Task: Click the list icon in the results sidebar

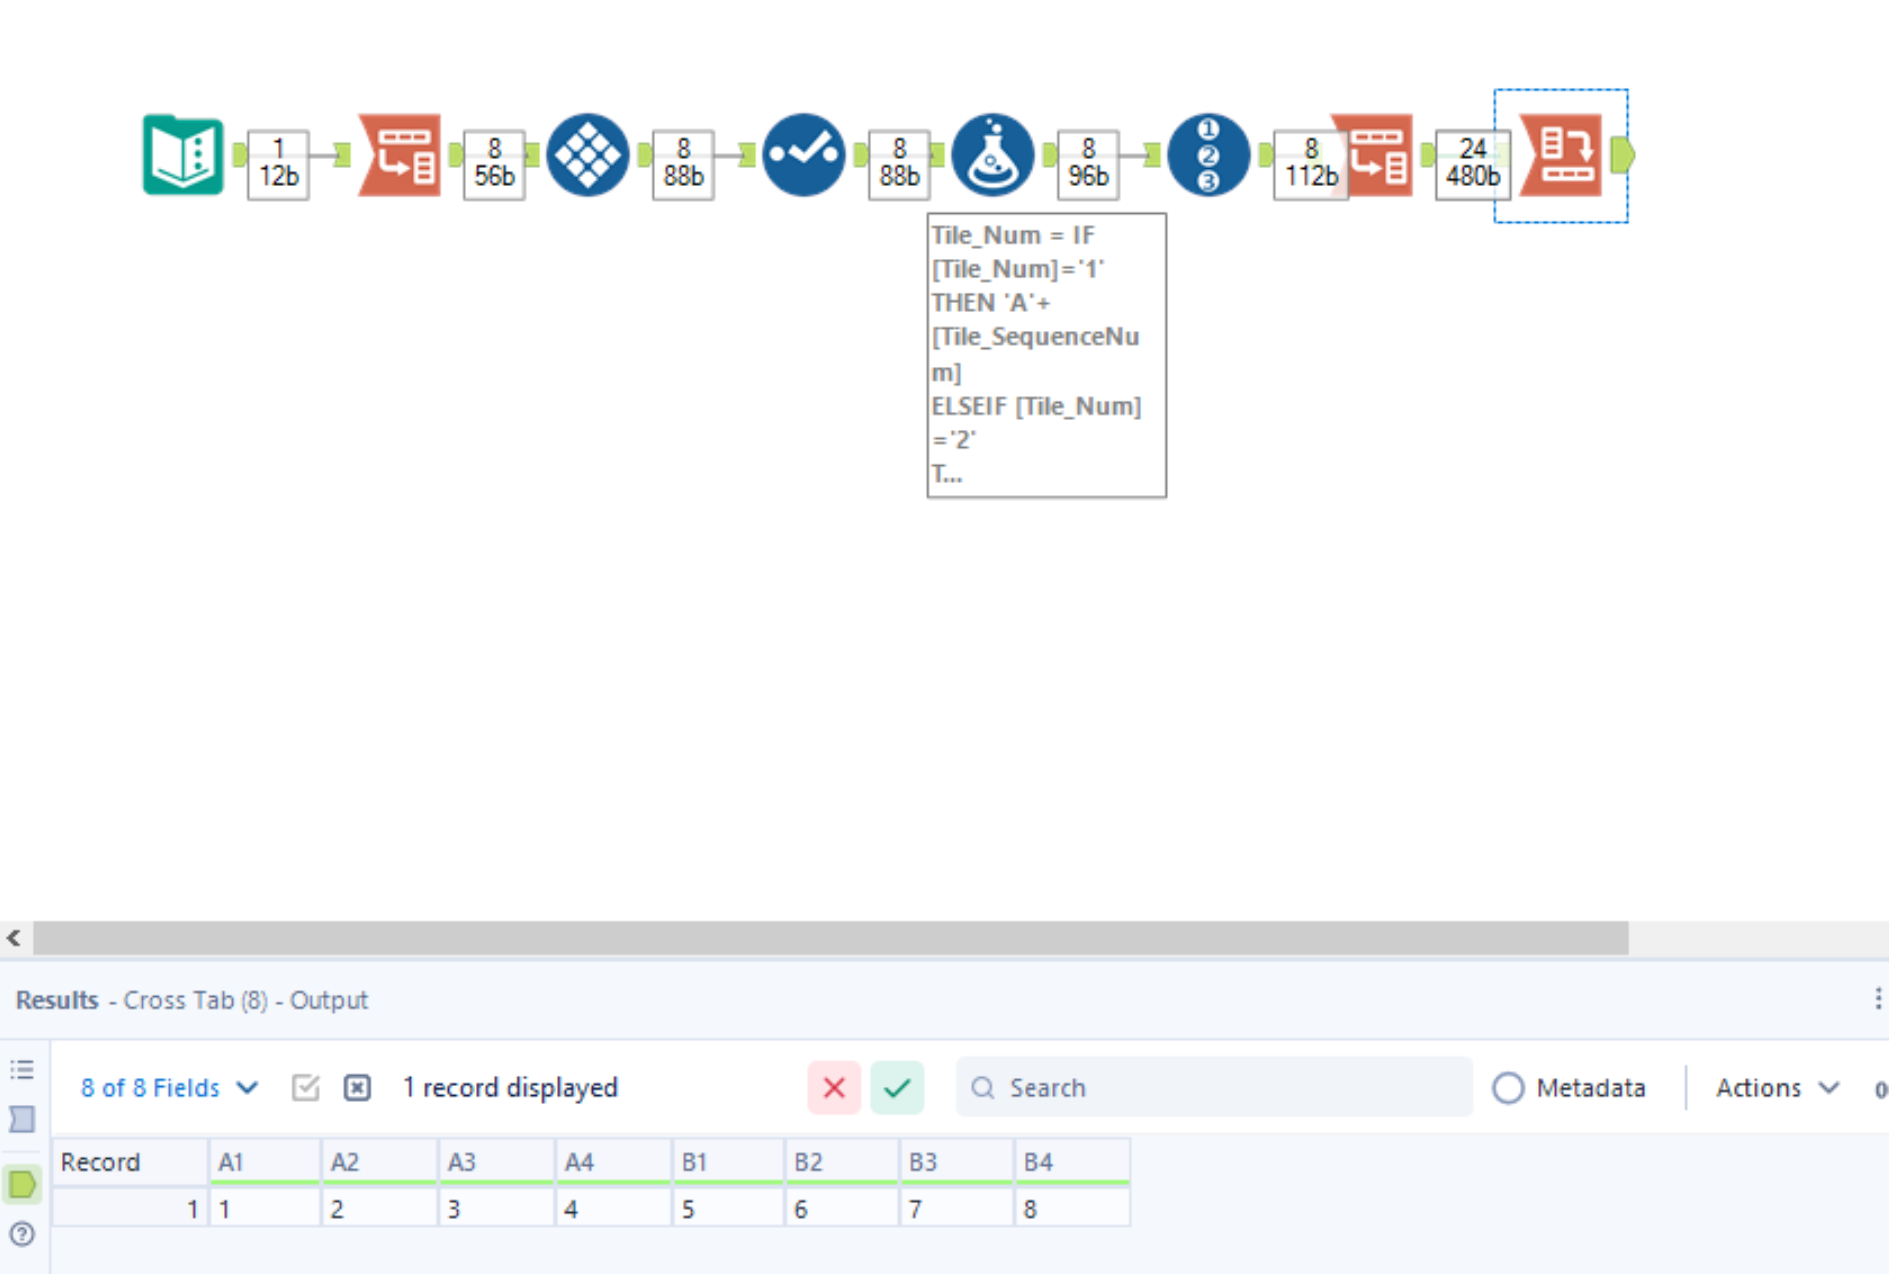Action: [22, 1069]
